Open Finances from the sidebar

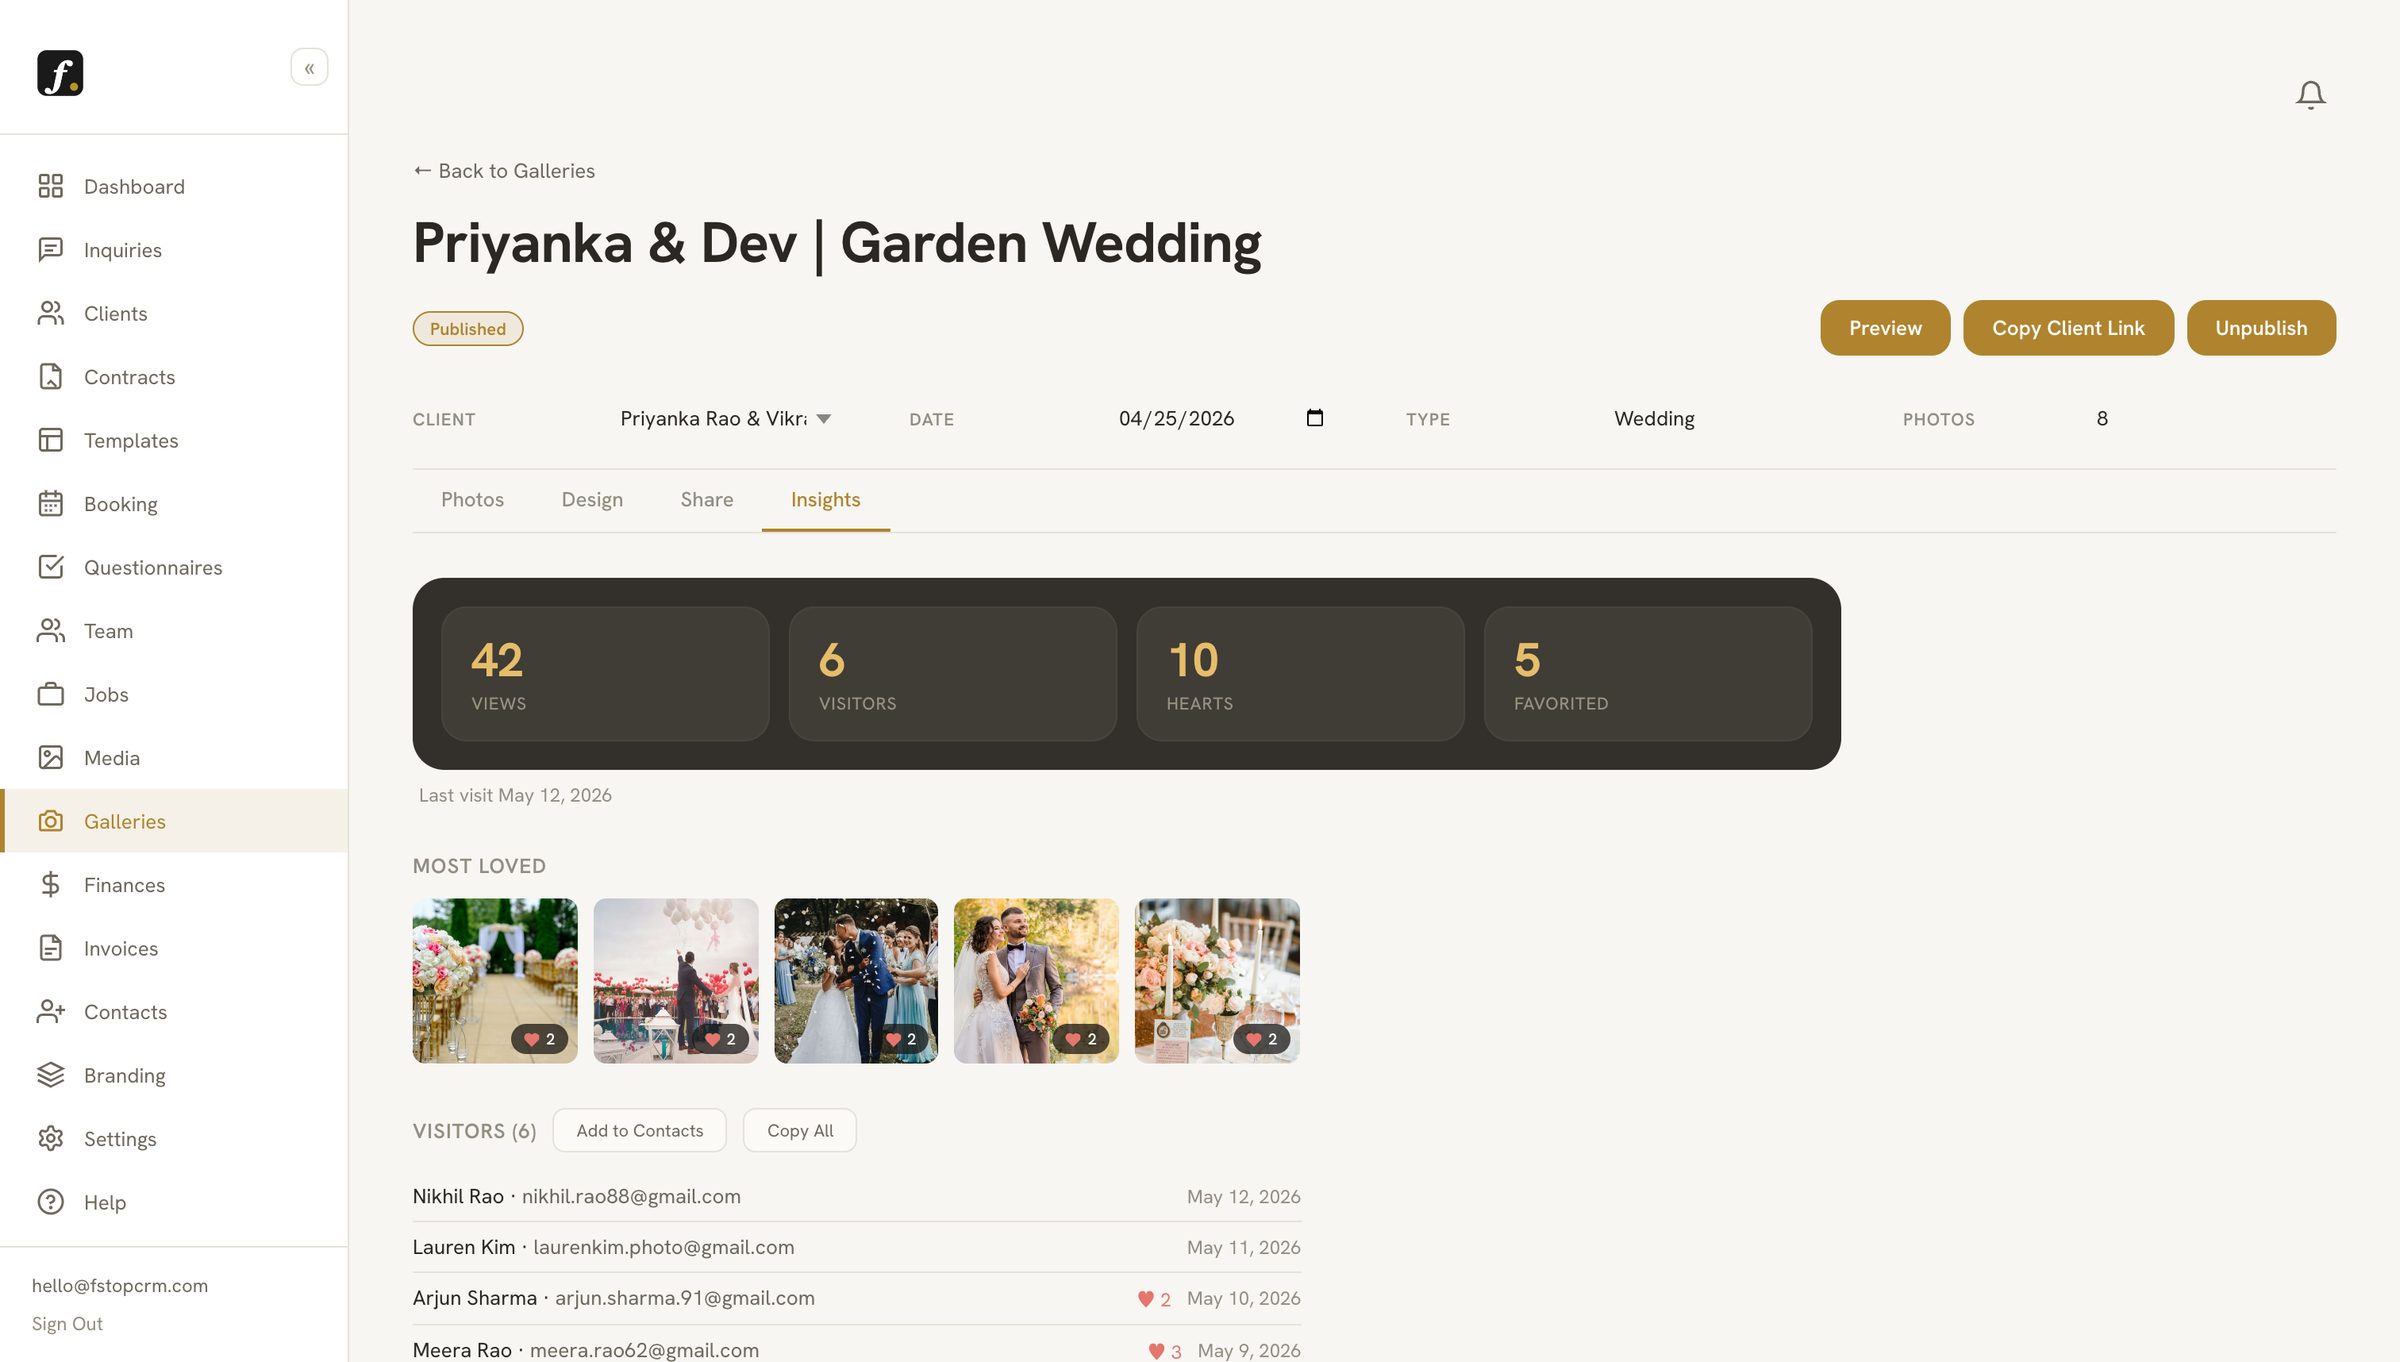[174, 885]
